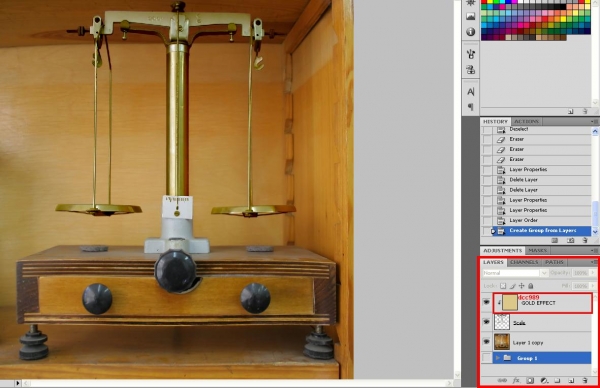Set history brush source at Deselect state

coord(487,130)
